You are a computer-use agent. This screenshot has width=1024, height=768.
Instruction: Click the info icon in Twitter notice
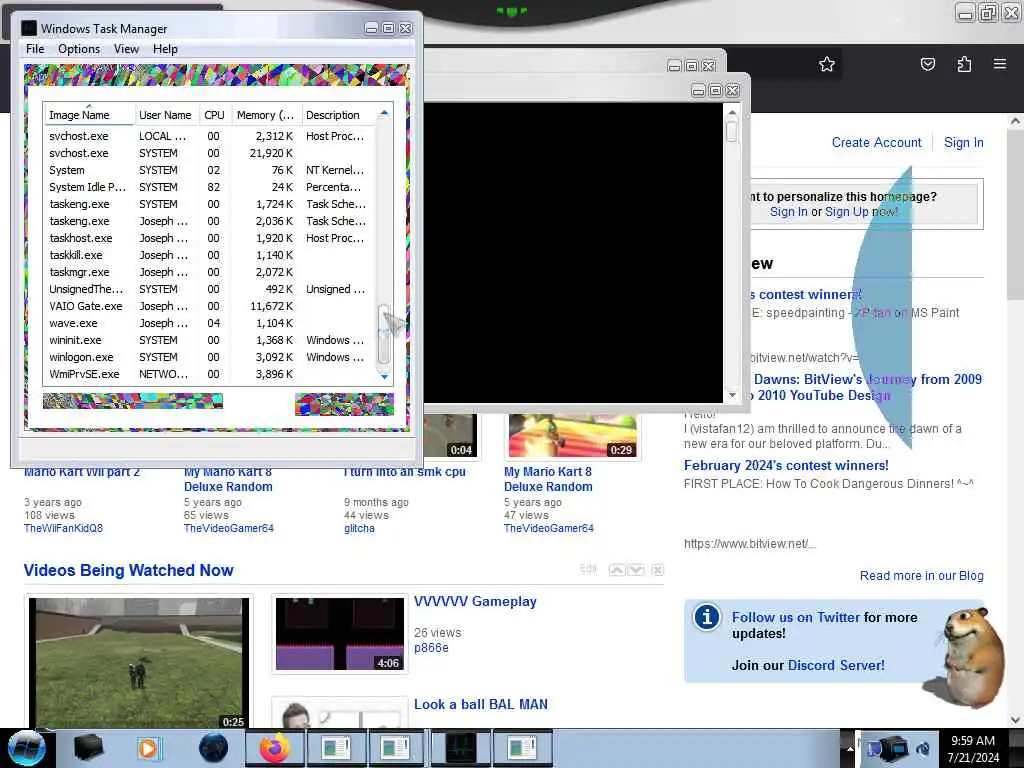tap(707, 617)
